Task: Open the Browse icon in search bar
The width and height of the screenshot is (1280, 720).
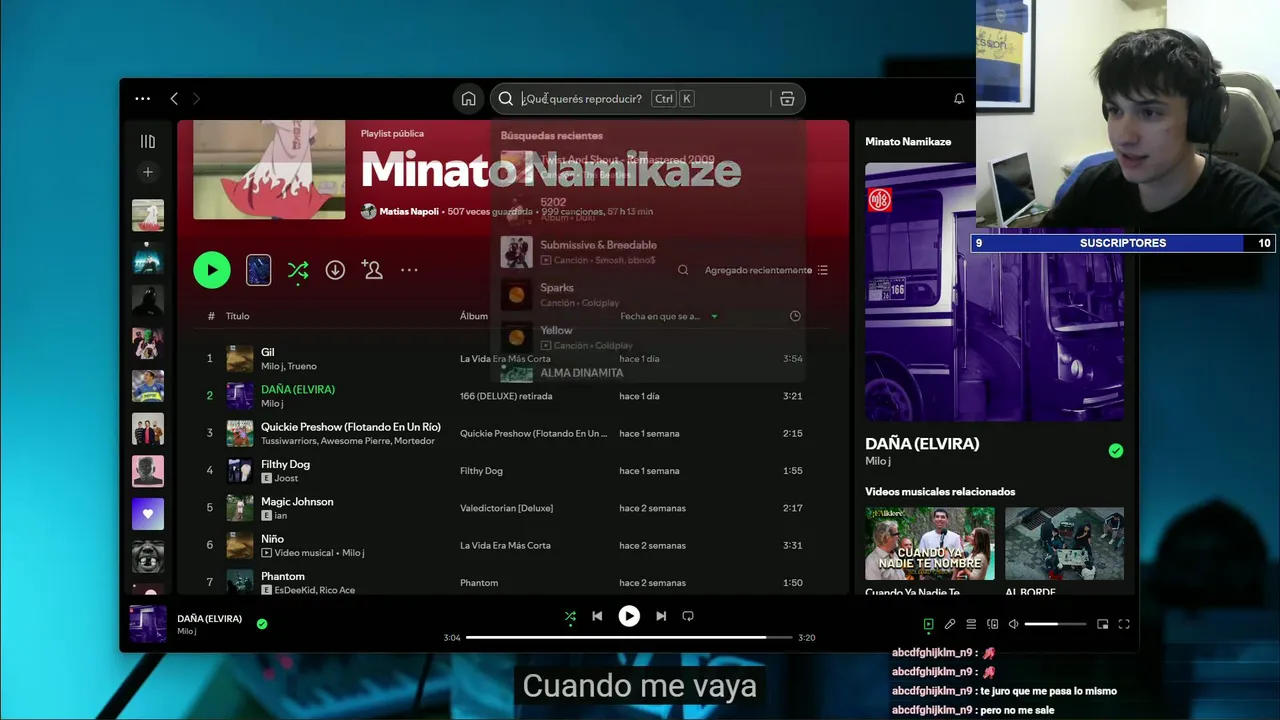Action: click(787, 99)
